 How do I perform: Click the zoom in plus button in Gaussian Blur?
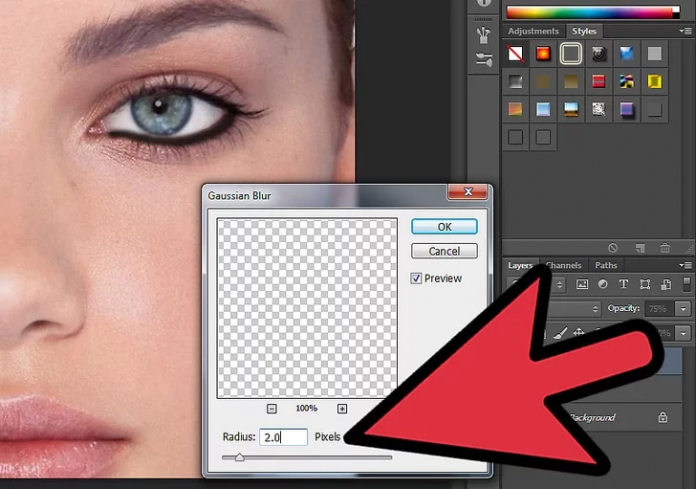342,408
